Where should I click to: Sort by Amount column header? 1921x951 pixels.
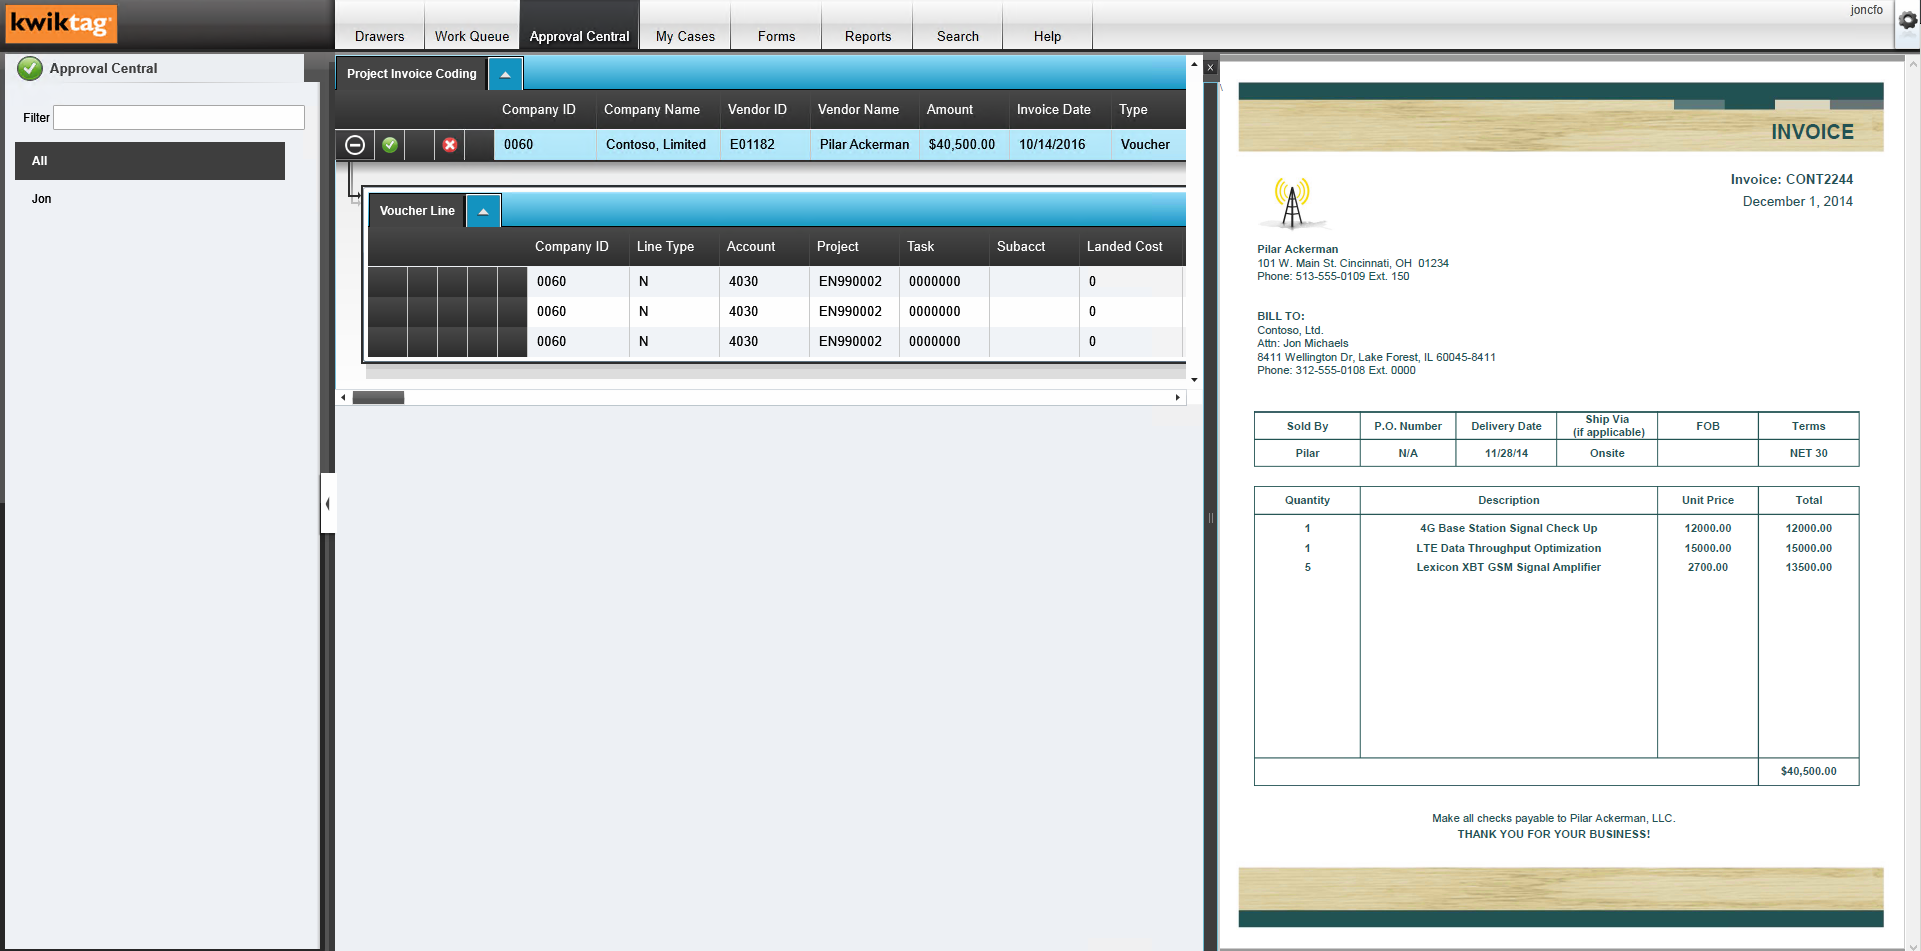click(950, 110)
